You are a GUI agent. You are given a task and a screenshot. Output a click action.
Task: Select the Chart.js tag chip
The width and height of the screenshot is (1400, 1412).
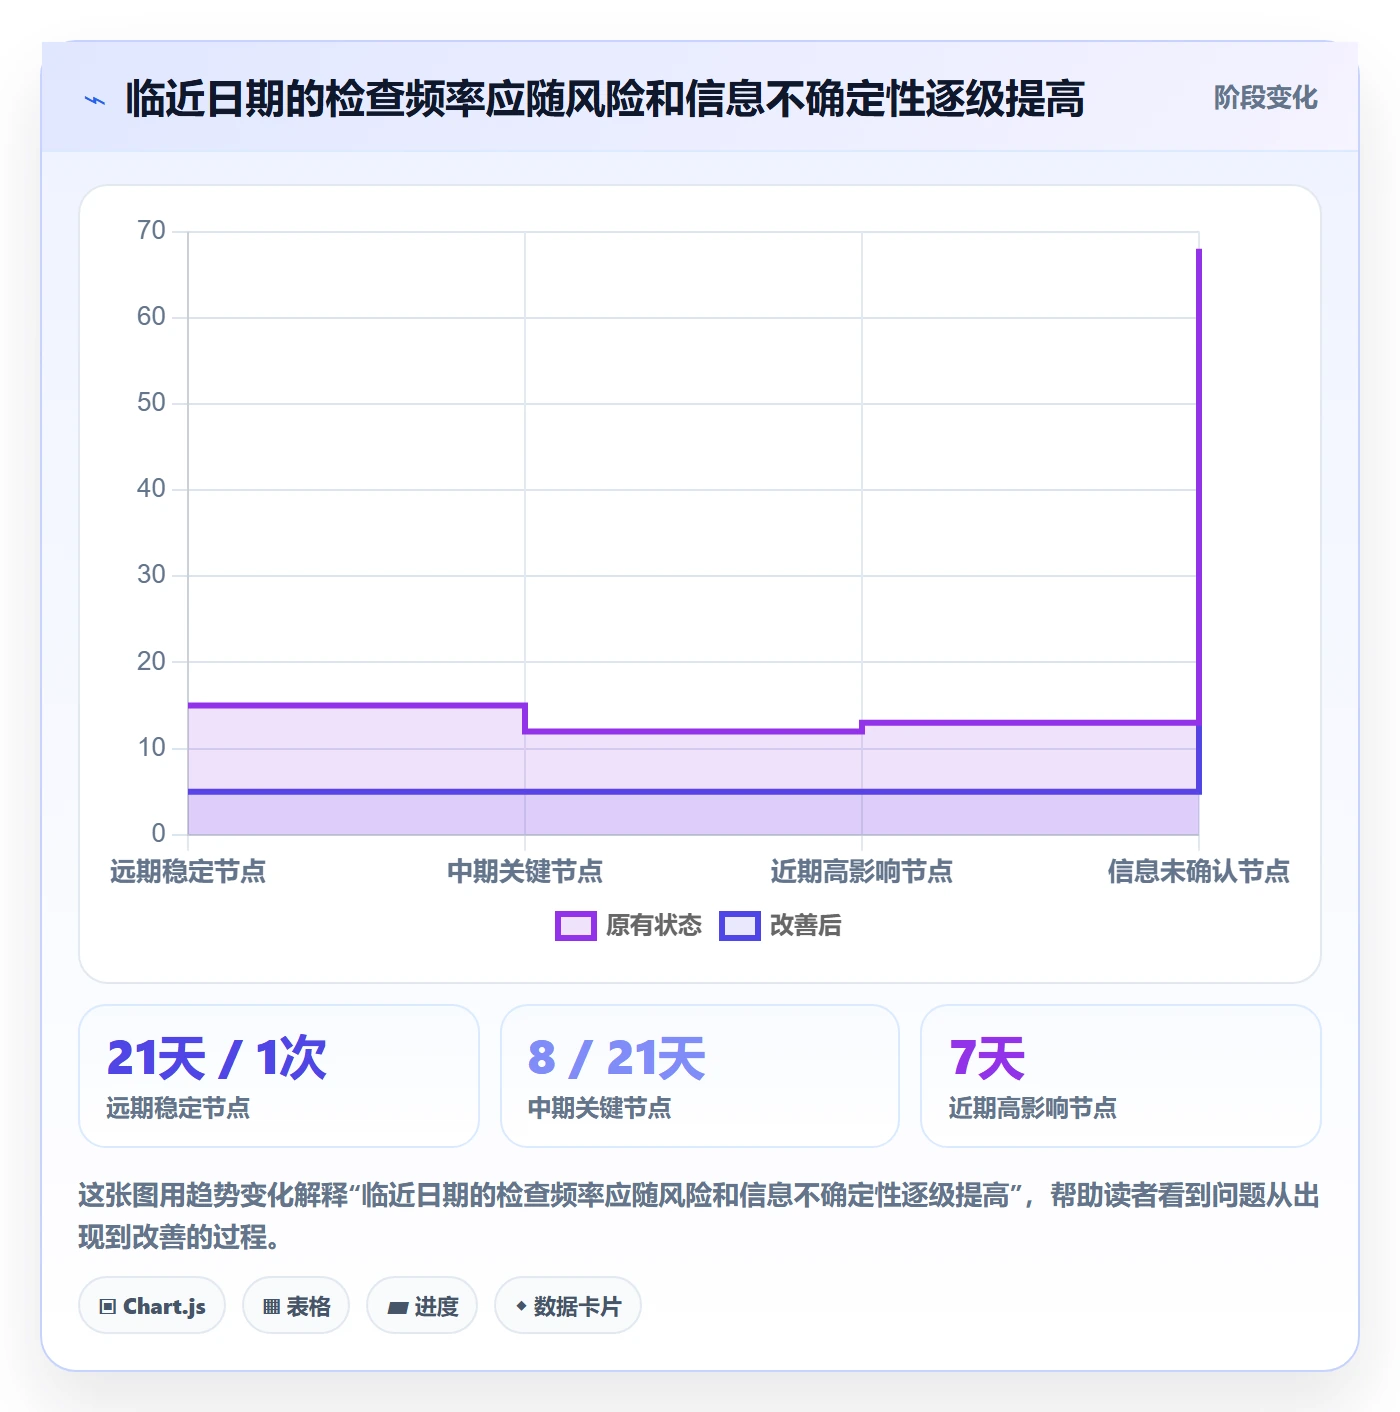pyautogui.click(x=152, y=1306)
